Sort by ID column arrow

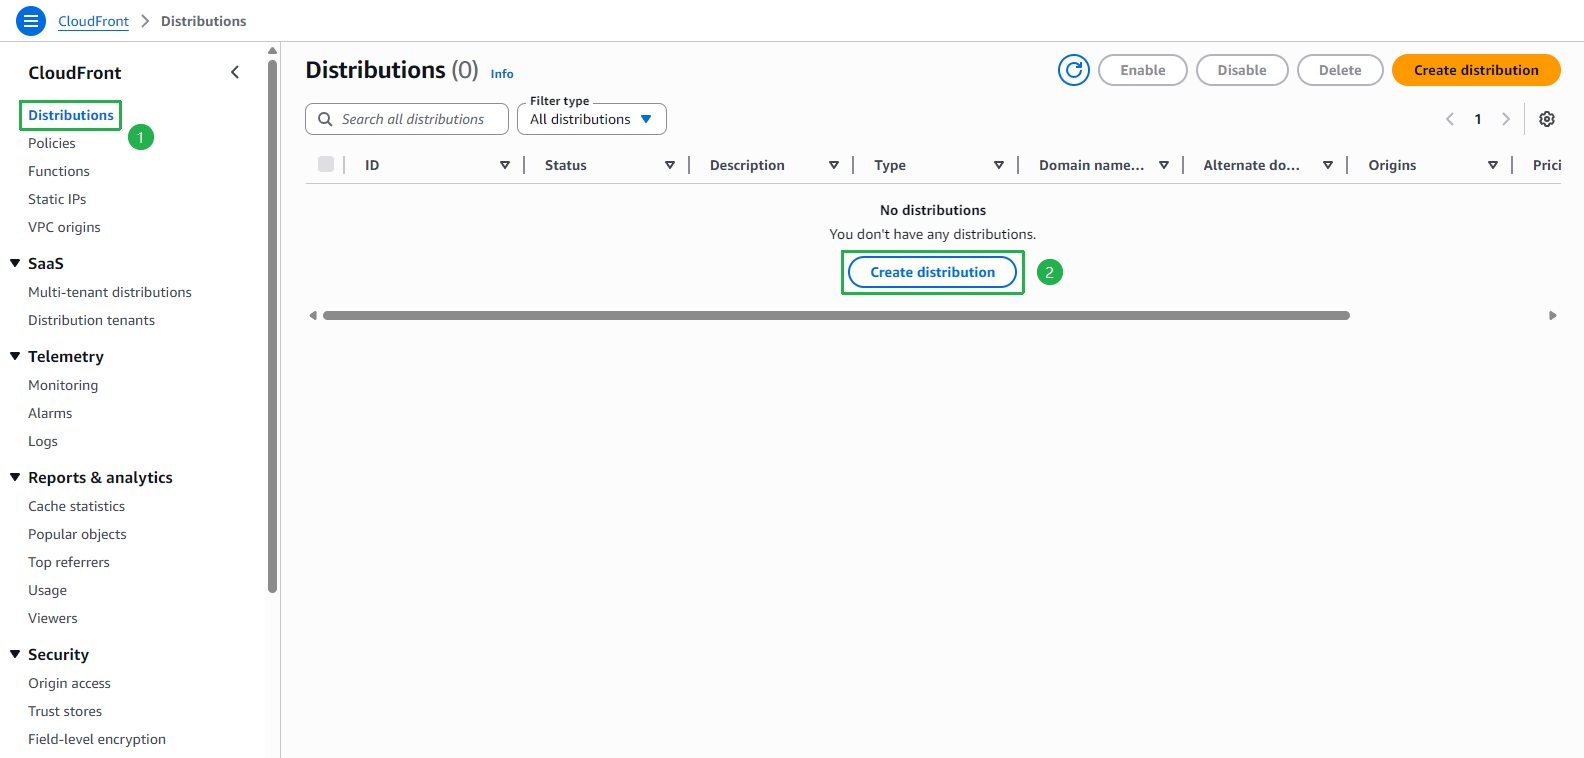click(x=505, y=165)
